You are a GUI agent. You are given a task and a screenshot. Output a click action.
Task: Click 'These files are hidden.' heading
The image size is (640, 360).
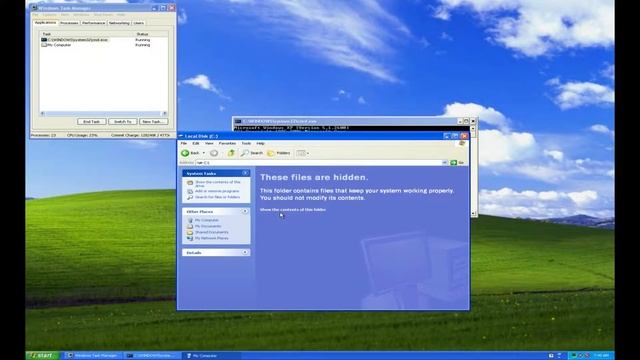314,177
